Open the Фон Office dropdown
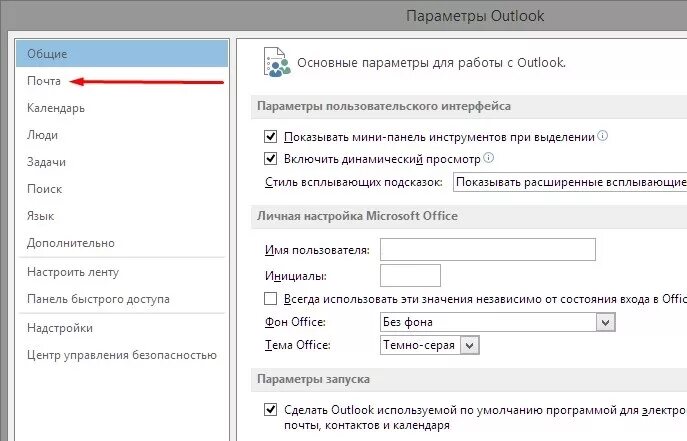This screenshot has width=687, height=441. tap(498, 322)
